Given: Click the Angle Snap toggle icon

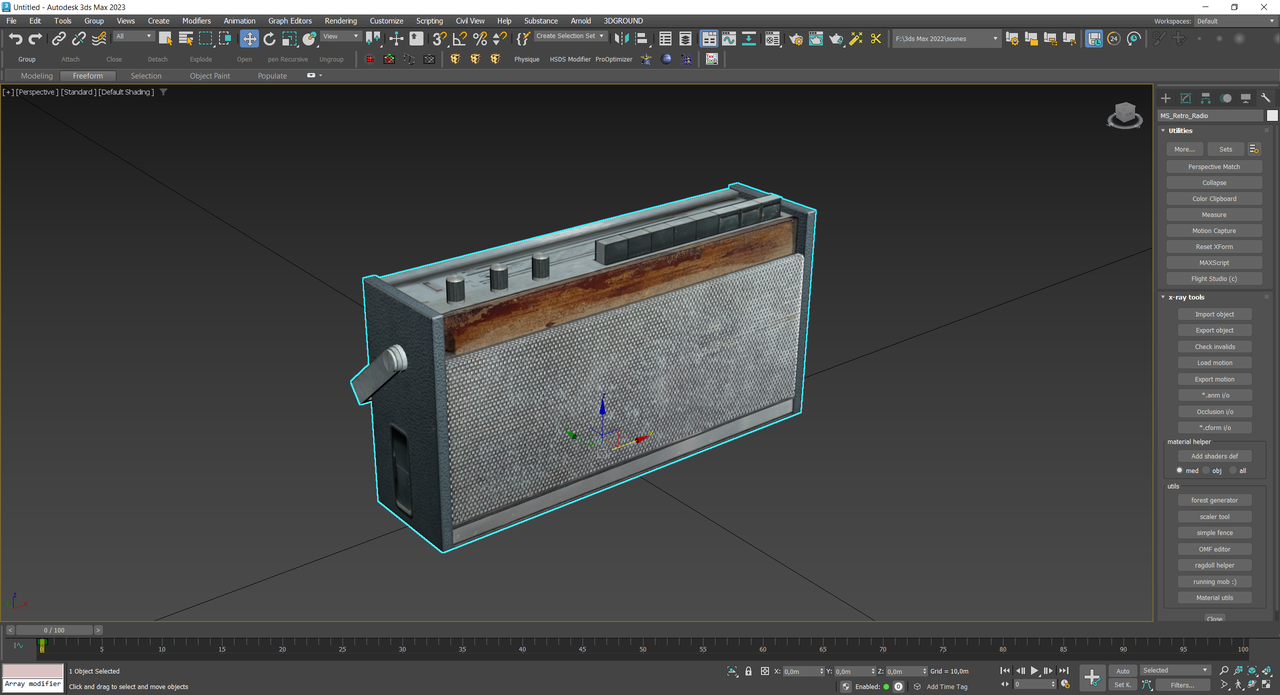Looking at the screenshot, I should click(459, 38).
